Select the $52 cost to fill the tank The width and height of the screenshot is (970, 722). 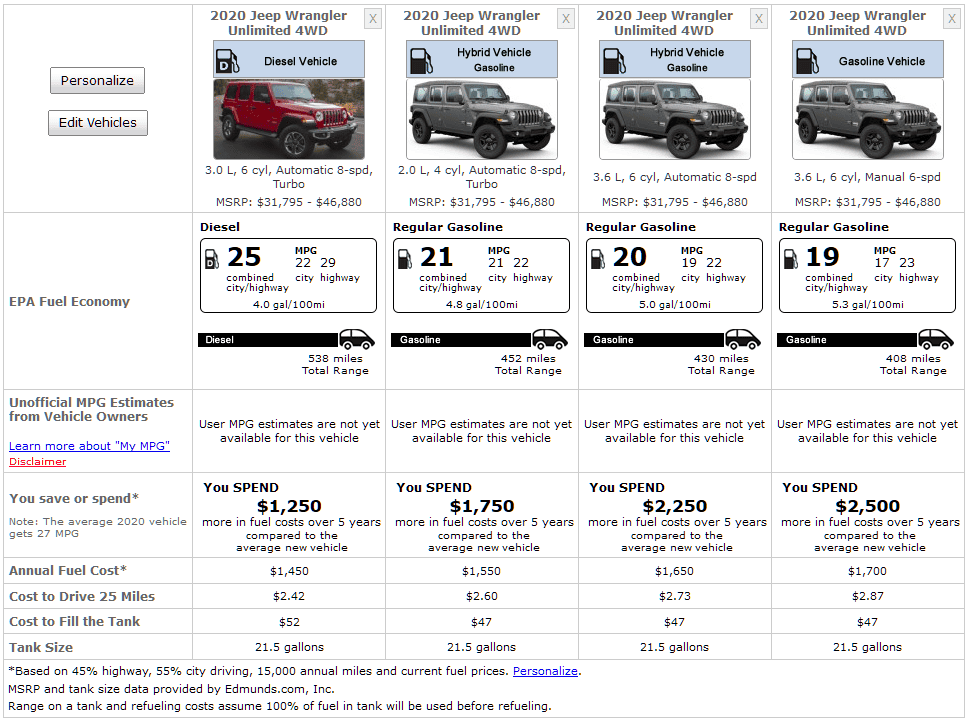click(x=289, y=622)
